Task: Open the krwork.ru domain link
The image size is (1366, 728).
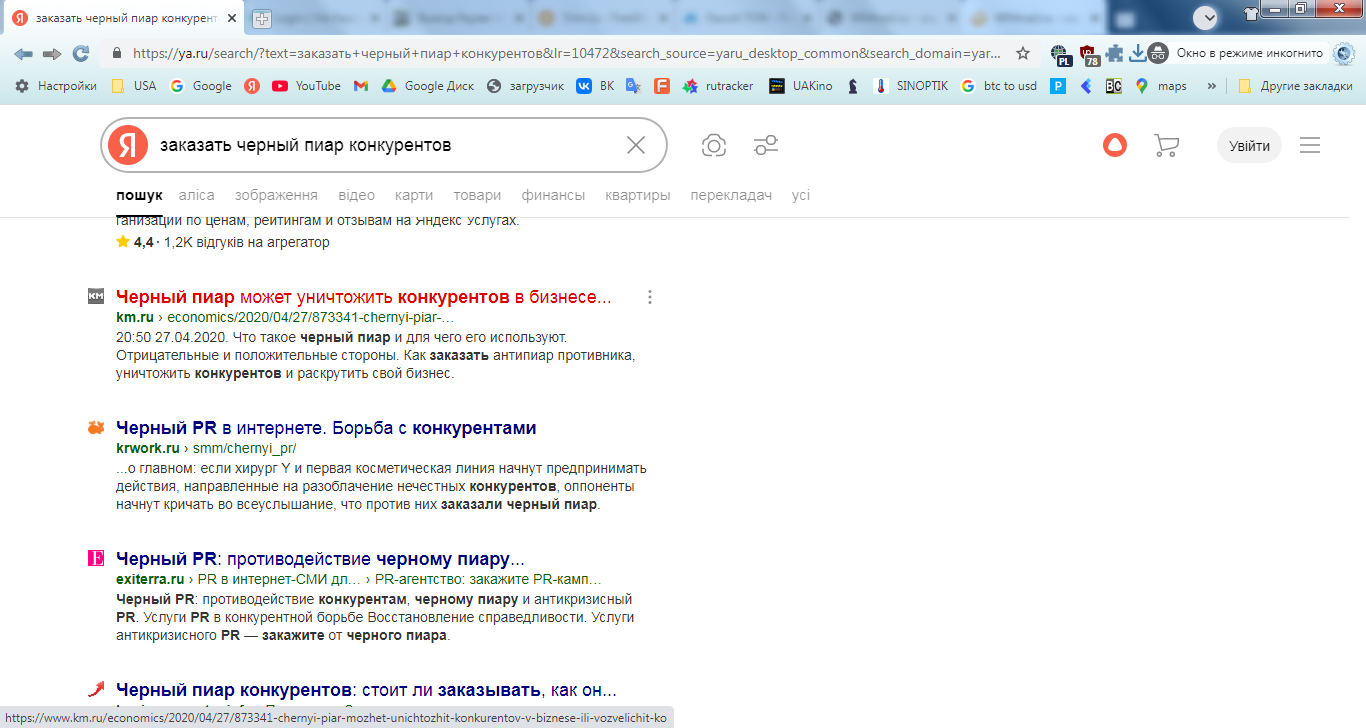Action: pos(148,448)
